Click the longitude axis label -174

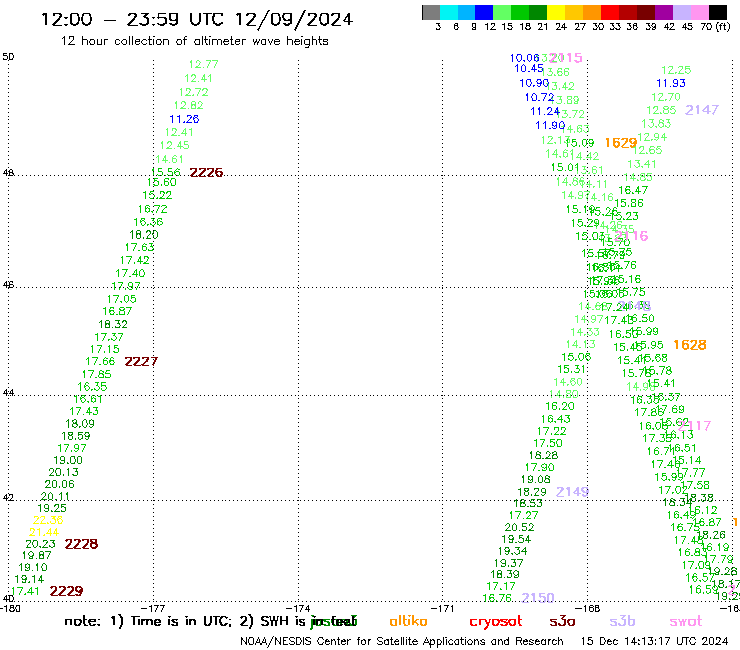pyautogui.click(x=298, y=609)
